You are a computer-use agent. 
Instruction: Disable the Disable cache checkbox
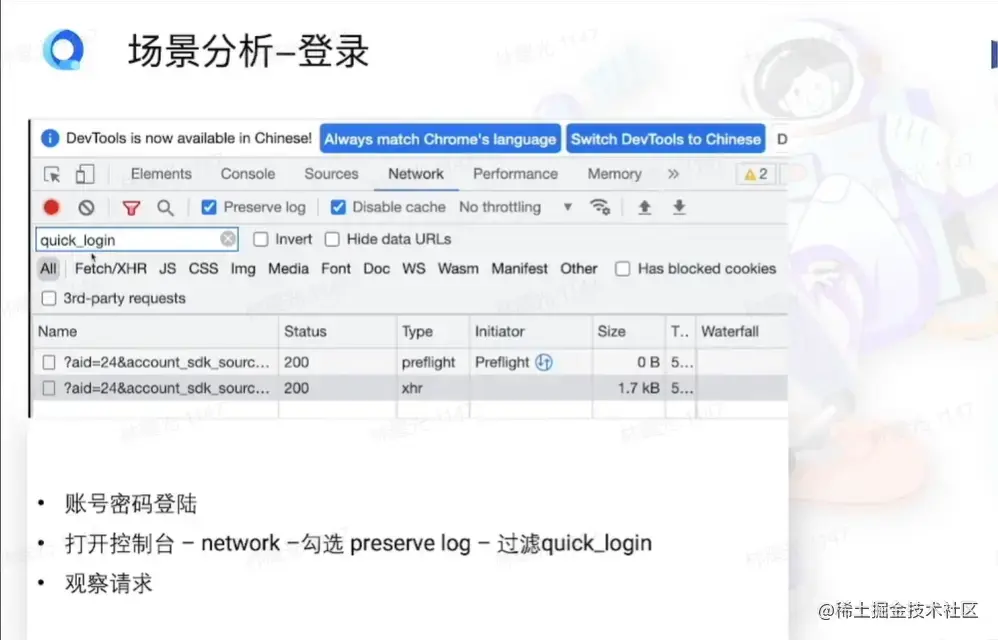click(337, 207)
